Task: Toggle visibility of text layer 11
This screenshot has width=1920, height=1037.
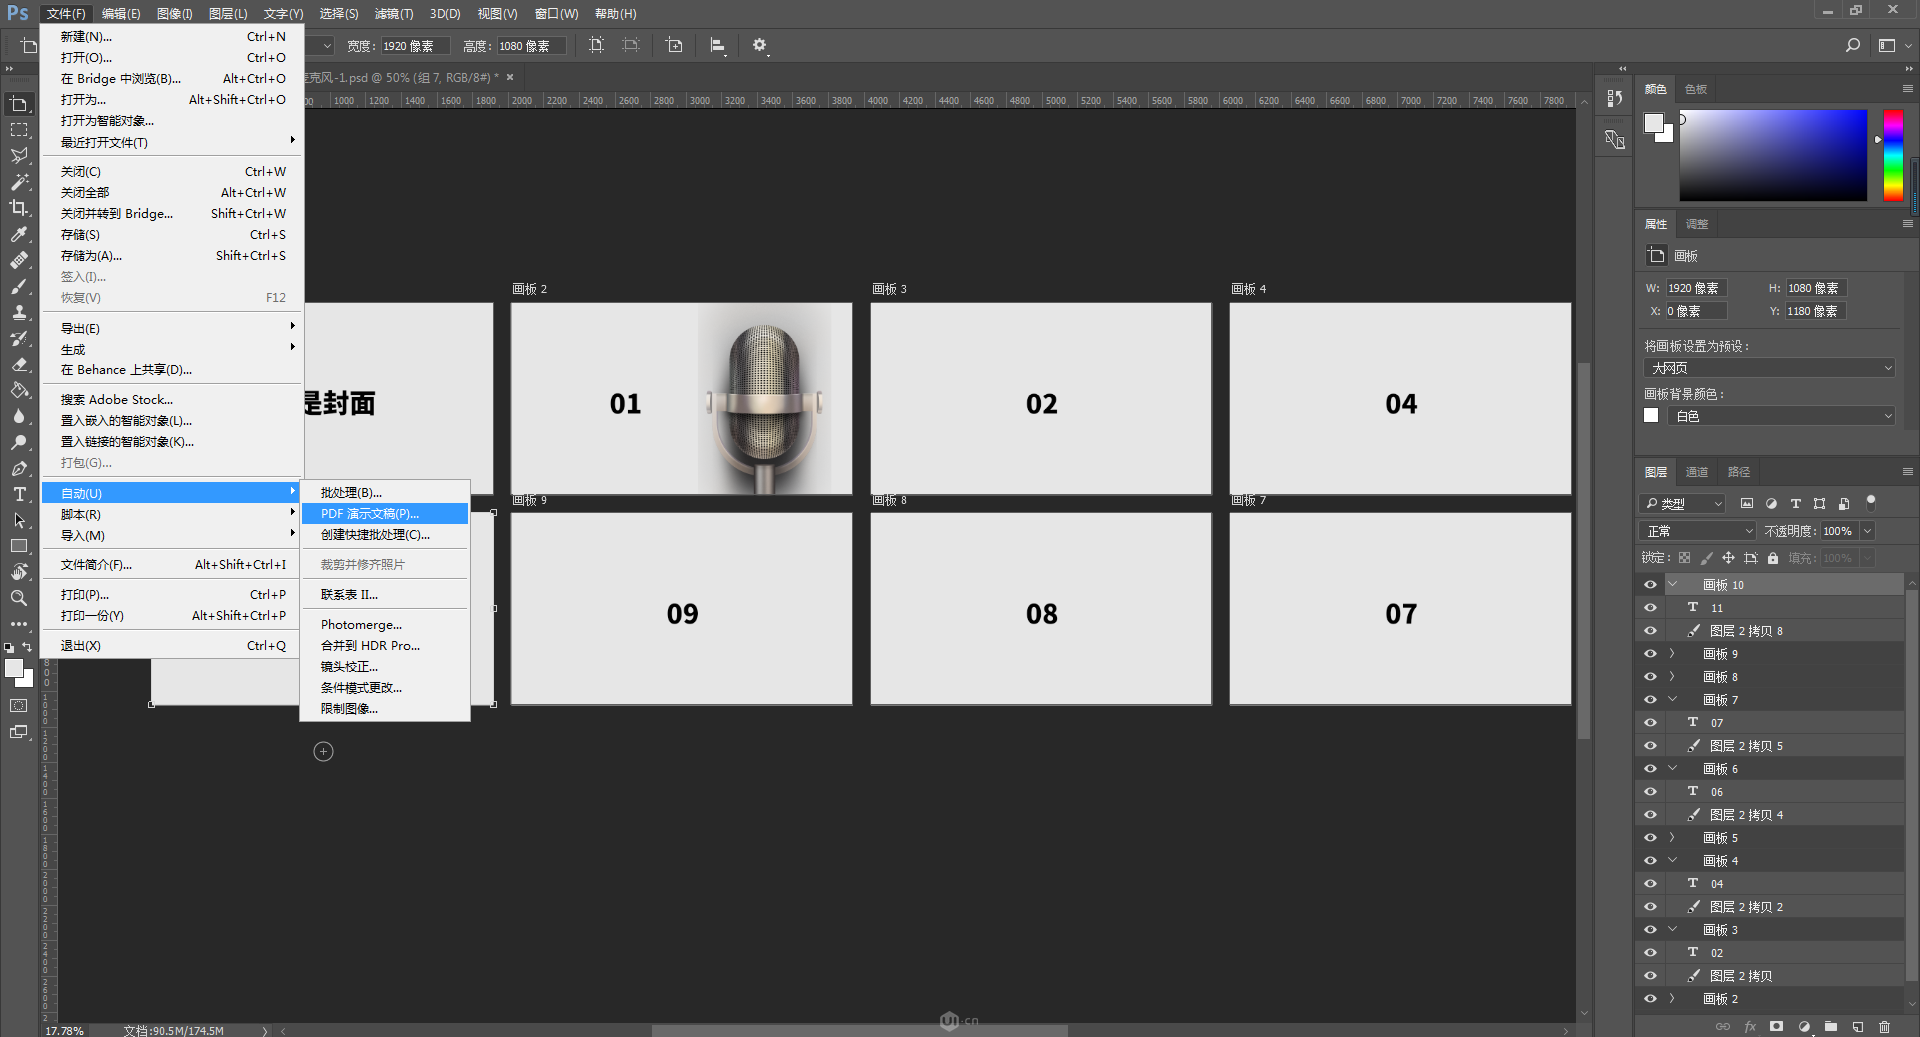Action: pyautogui.click(x=1650, y=608)
